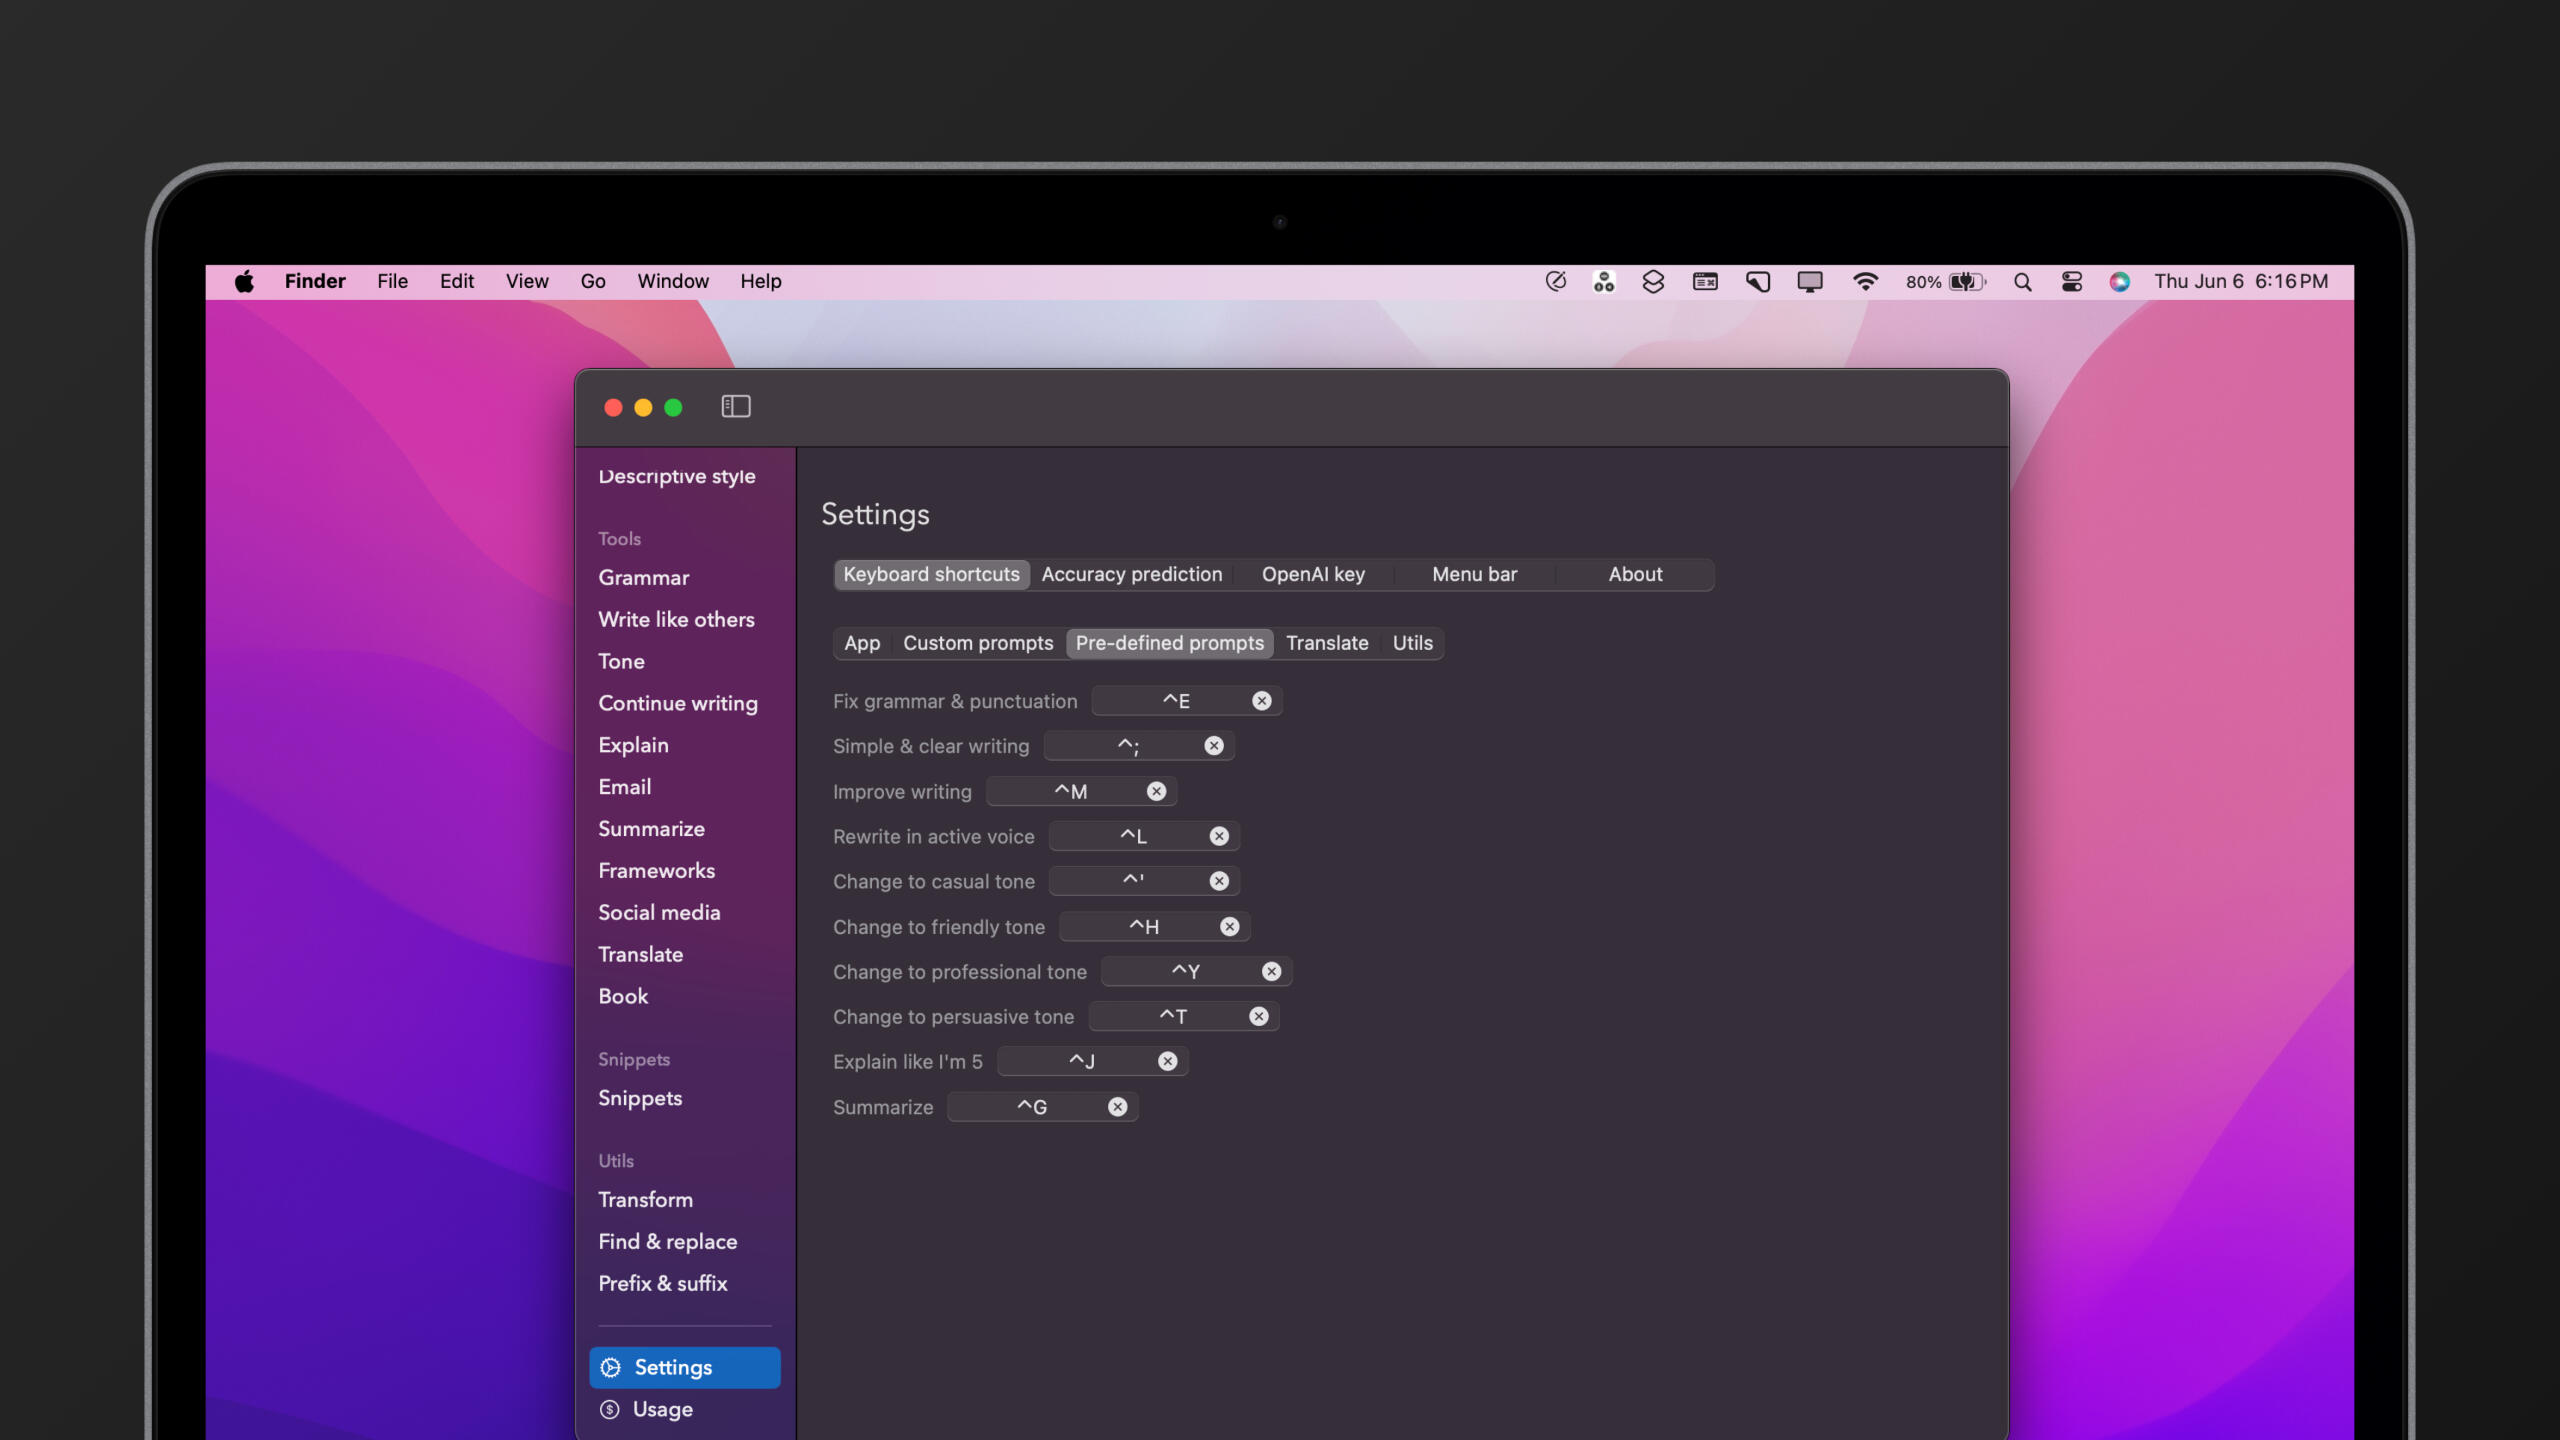Toggle the sidebar visibility icon
Screen dimensions: 2560x1440
735,406
